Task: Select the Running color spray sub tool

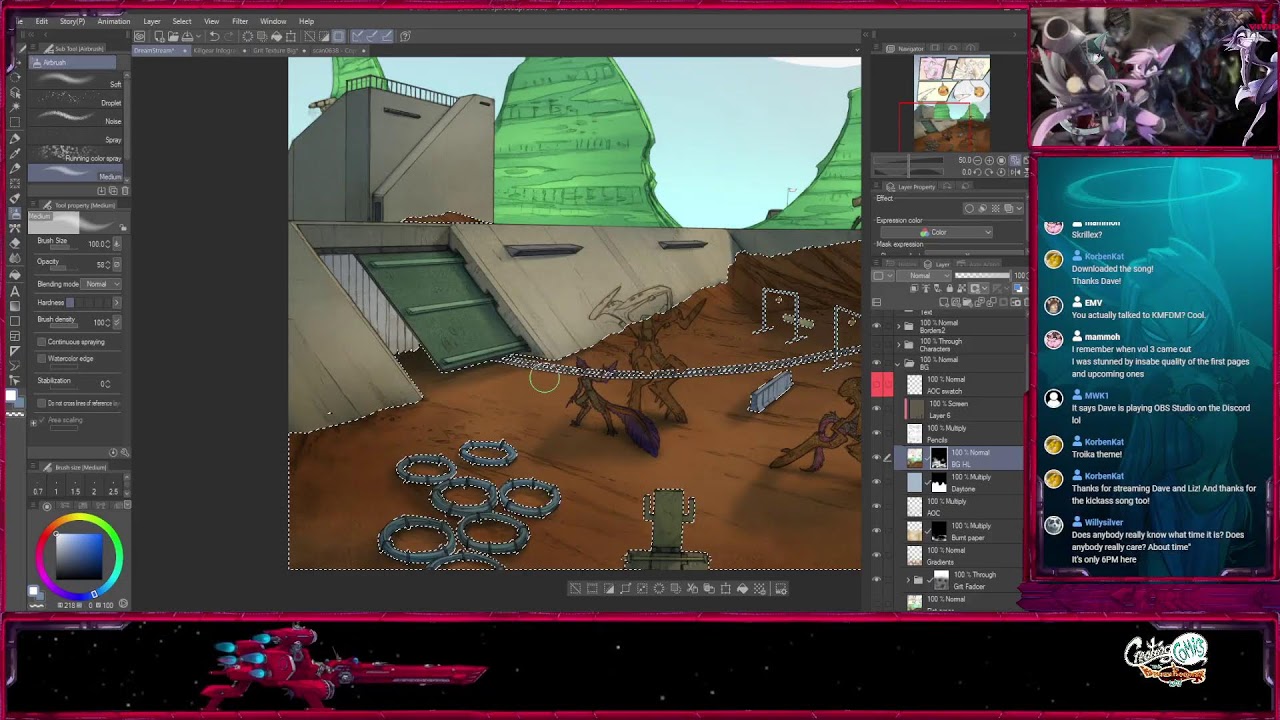Action: click(x=77, y=155)
